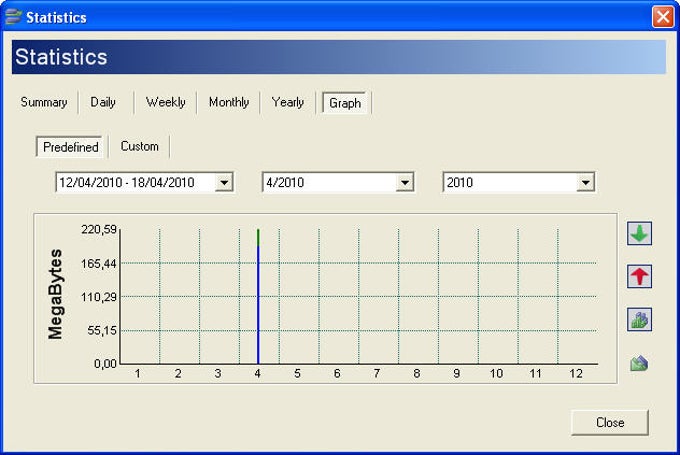
Task: Switch to the Yearly tab
Action: [x=288, y=102]
